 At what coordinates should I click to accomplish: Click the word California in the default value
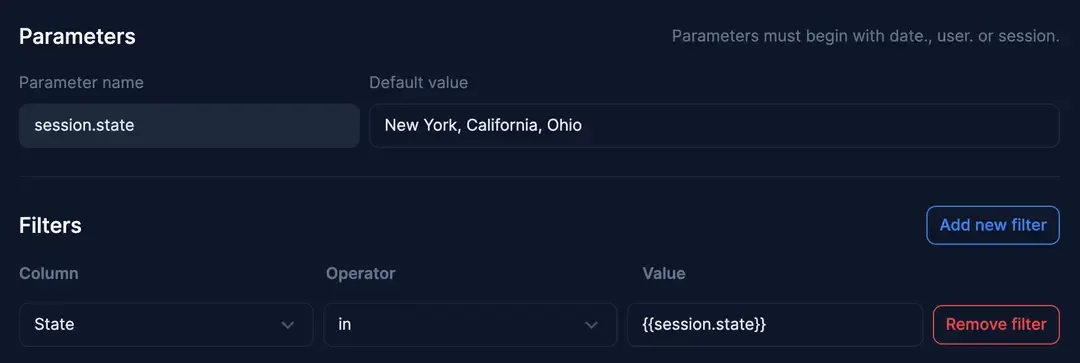(503, 125)
